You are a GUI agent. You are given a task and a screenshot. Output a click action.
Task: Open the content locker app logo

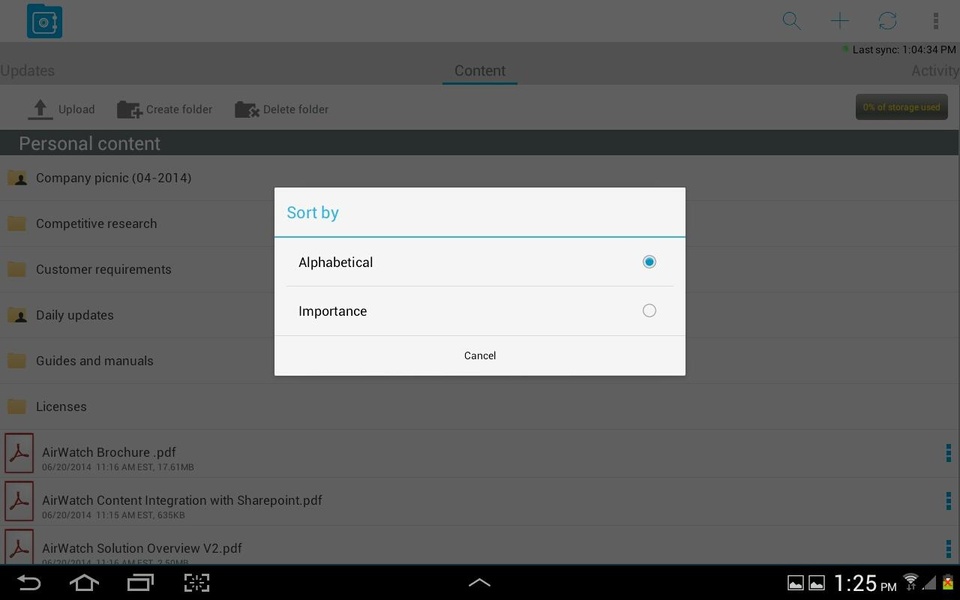click(x=44, y=21)
